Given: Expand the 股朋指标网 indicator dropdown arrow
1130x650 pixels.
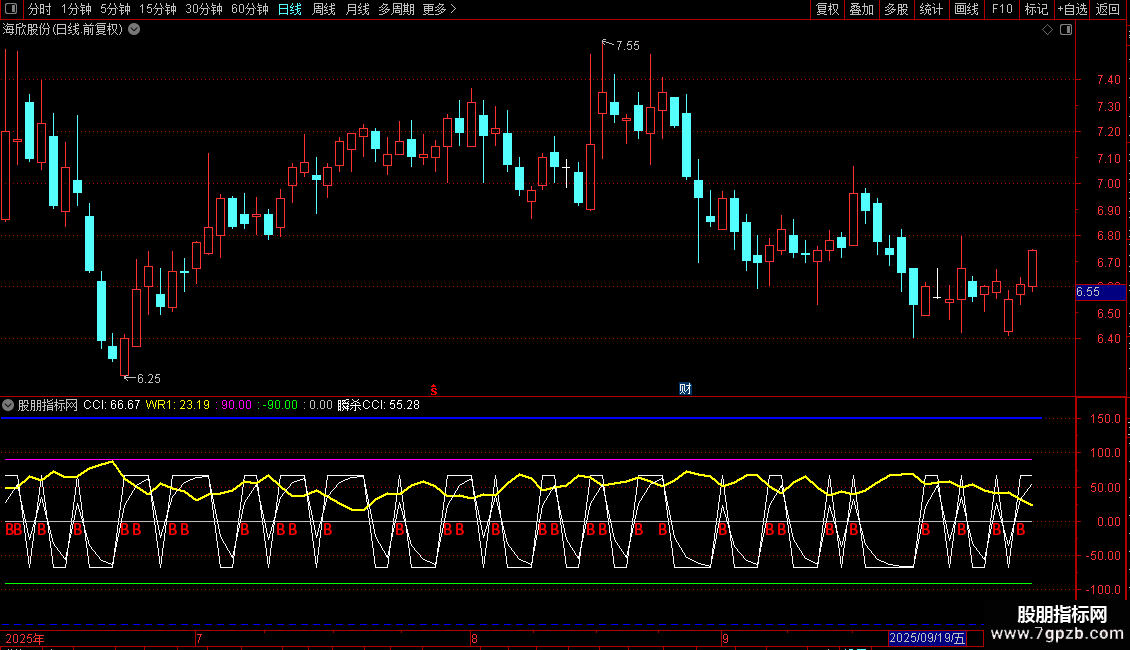Looking at the screenshot, I should pyautogui.click(x=9, y=405).
